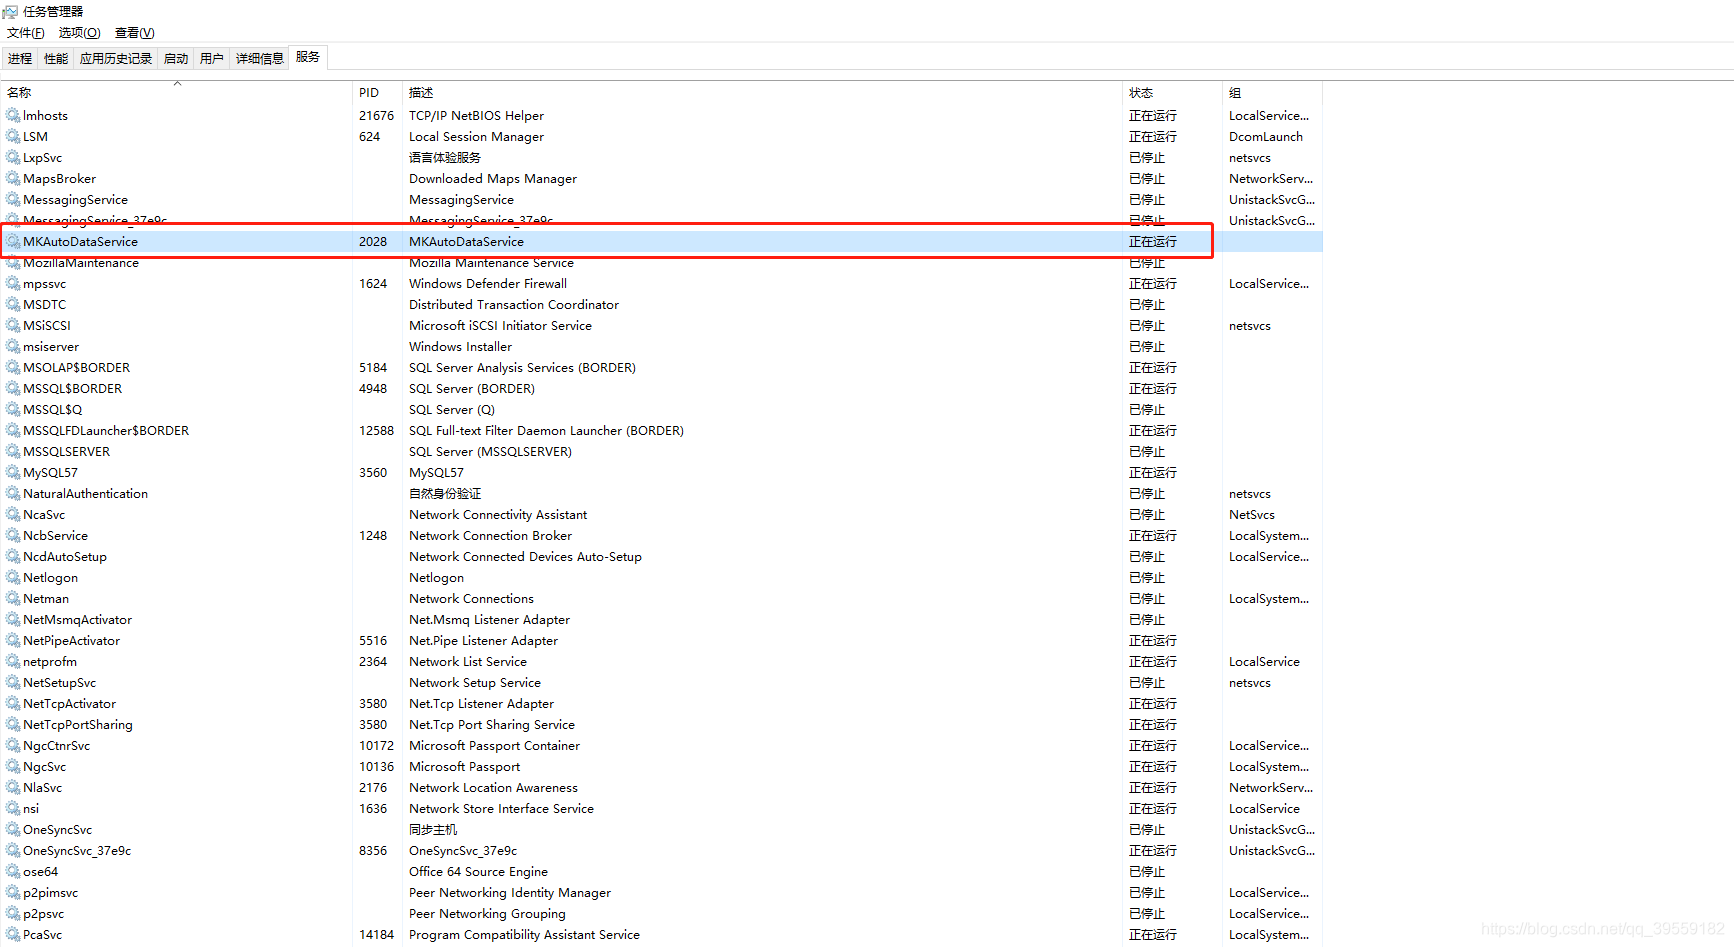Click the gear icon beside NcbService
1734x947 pixels.
click(x=13, y=535)
